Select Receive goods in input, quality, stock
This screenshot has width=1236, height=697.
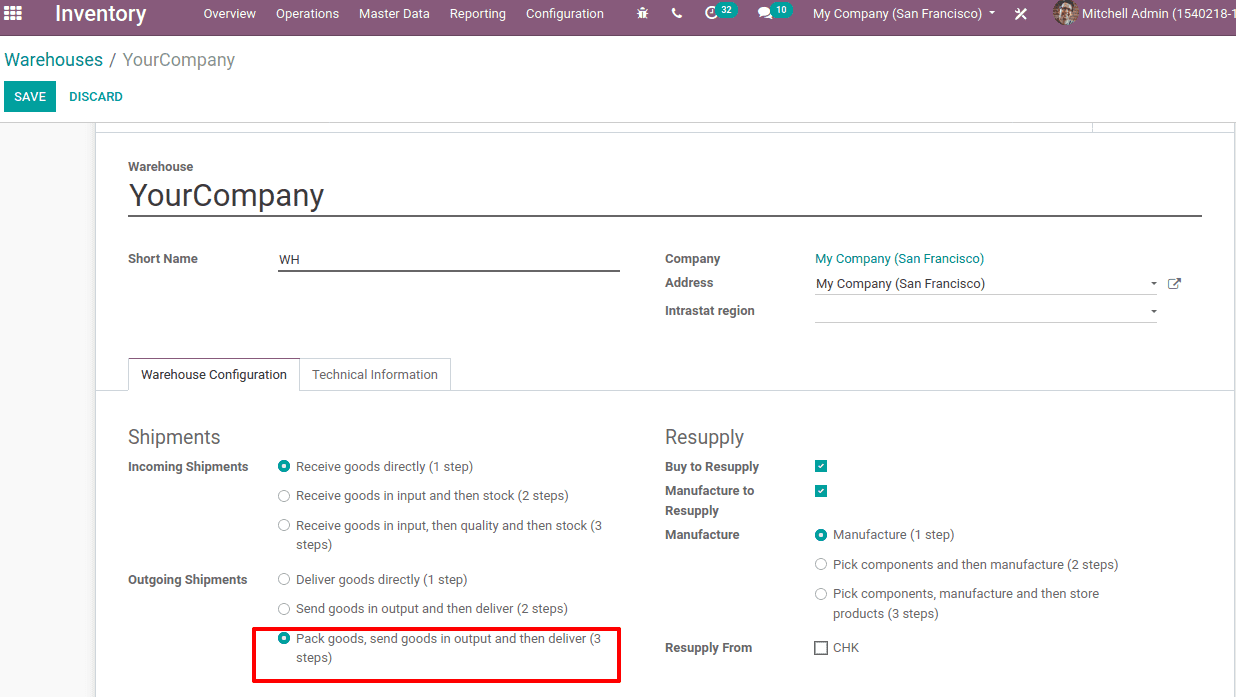(284, 525)
